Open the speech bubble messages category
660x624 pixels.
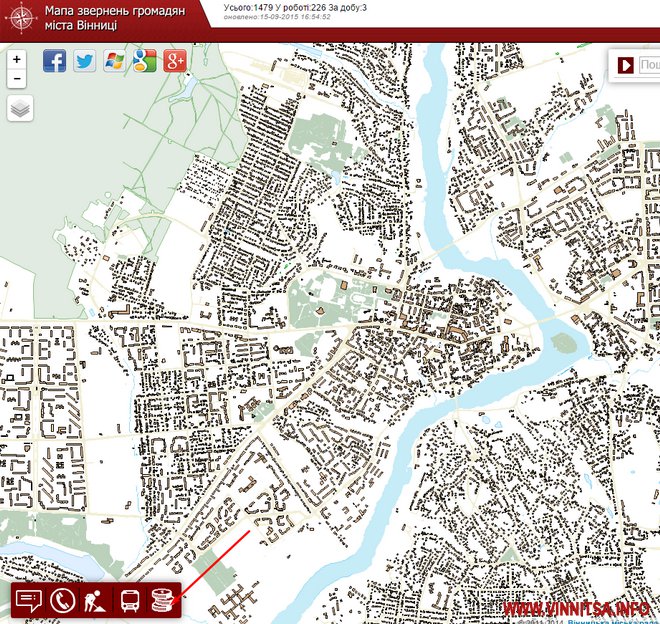pyautogui.click(x=29, y=601)
